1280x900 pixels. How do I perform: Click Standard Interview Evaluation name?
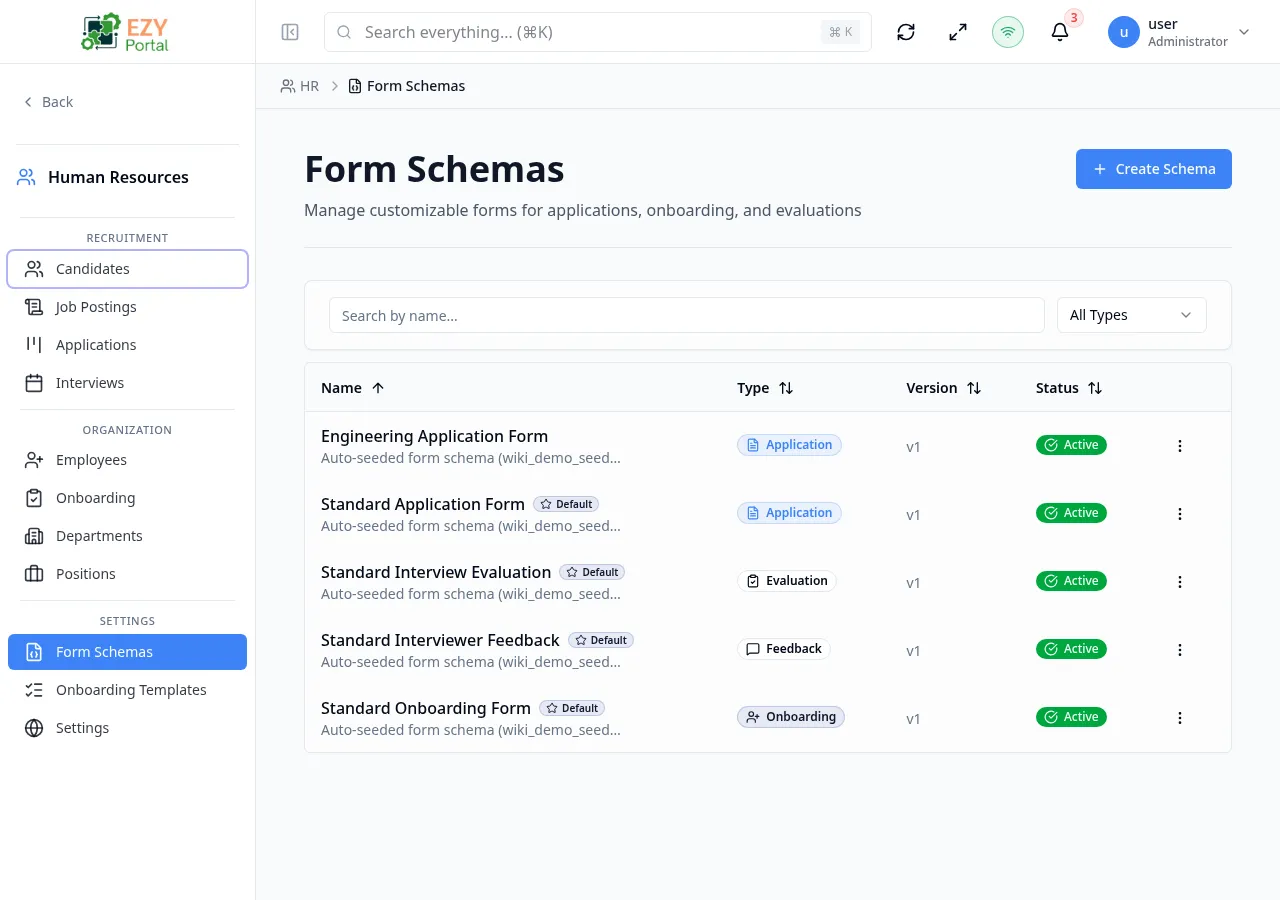436,572
